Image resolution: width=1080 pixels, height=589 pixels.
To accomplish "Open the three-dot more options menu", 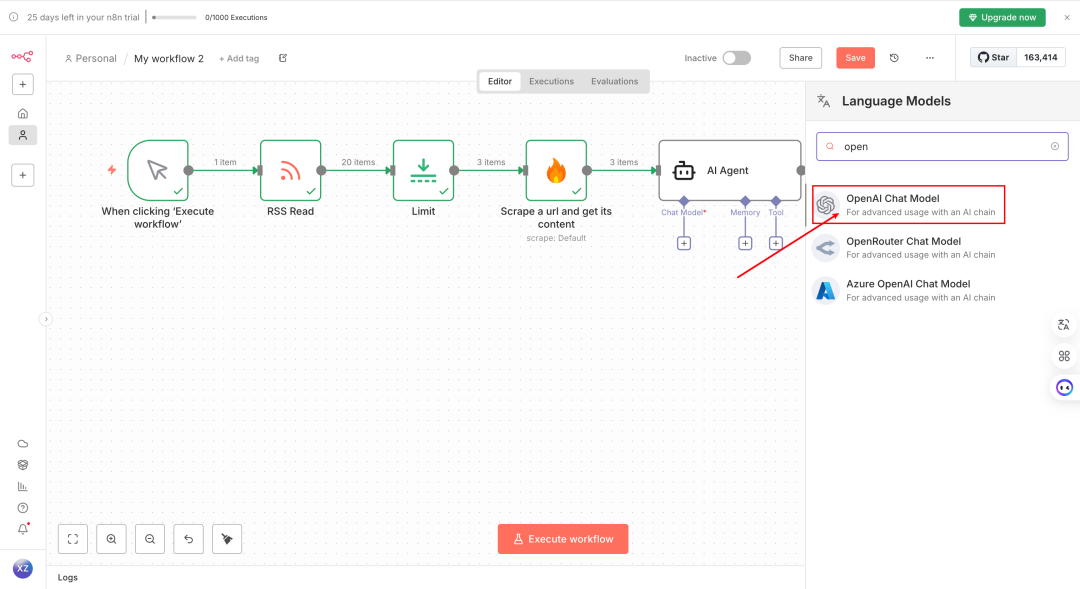I will (x=930, y=58).
